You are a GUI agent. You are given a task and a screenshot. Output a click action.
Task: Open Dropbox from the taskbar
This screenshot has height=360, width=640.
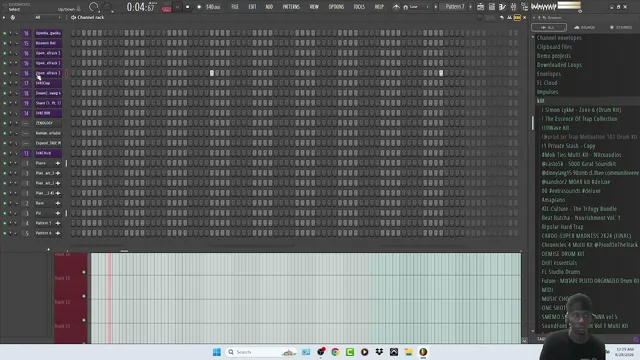(379, 352)
